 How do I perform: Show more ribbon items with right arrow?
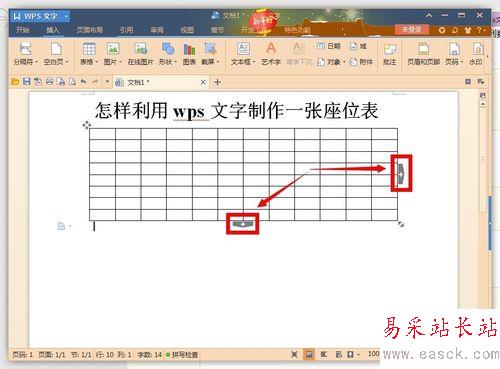[x=487, y=57]
